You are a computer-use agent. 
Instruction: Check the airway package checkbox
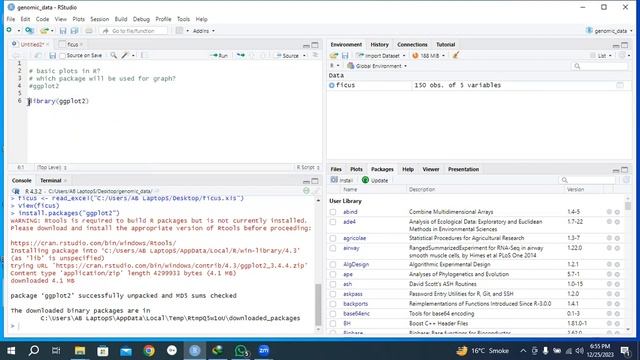333,248
